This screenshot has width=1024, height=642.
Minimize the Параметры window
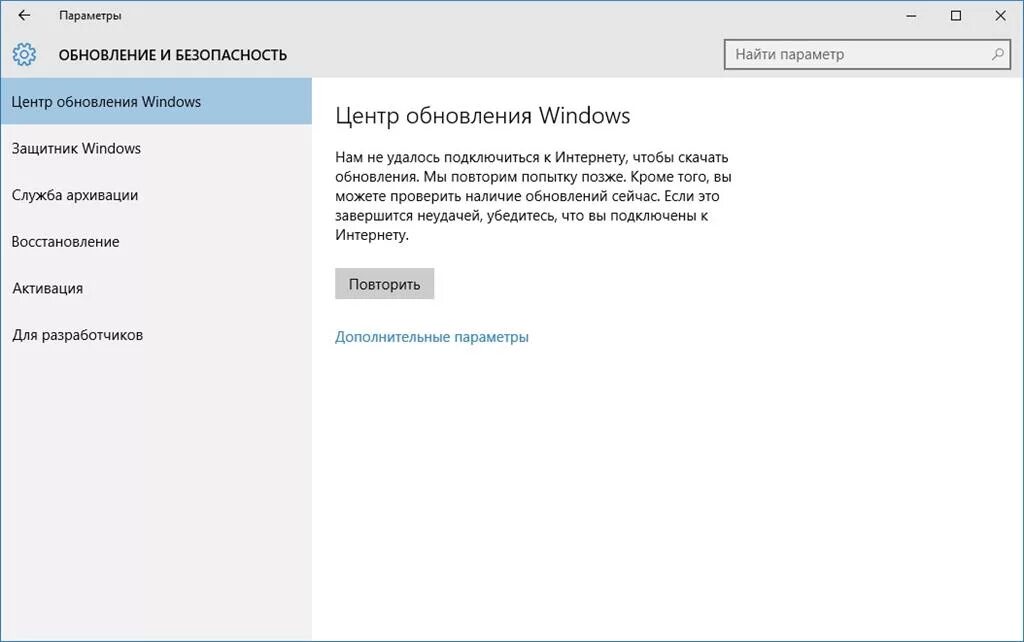tap(911, 16)
